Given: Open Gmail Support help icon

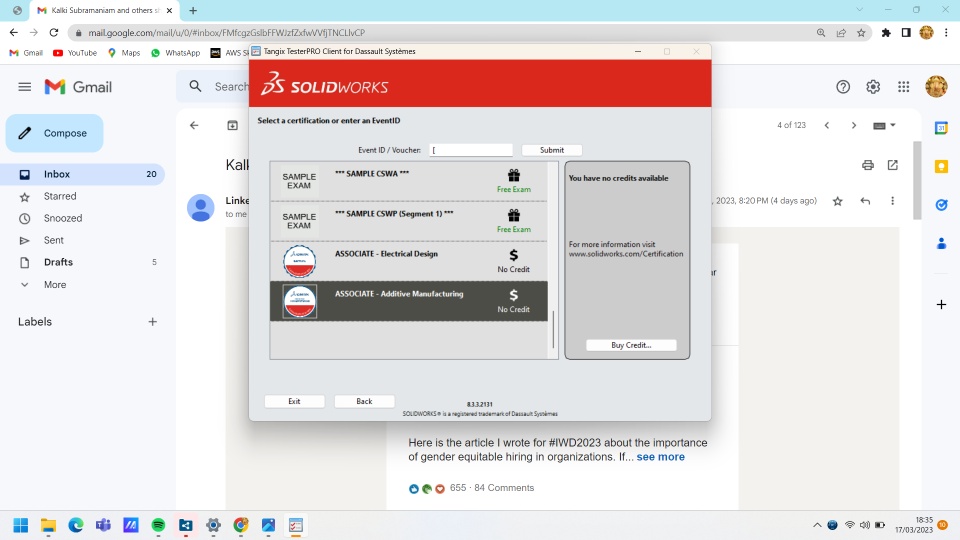Looking at the screenshot, I should (x=843, y=87).
